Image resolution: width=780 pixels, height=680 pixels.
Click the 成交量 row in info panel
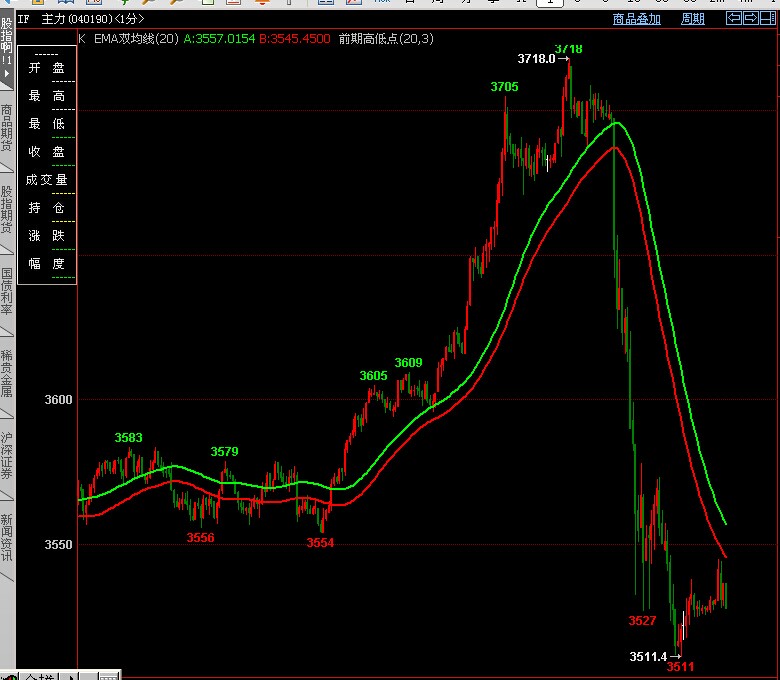[47, 180]
